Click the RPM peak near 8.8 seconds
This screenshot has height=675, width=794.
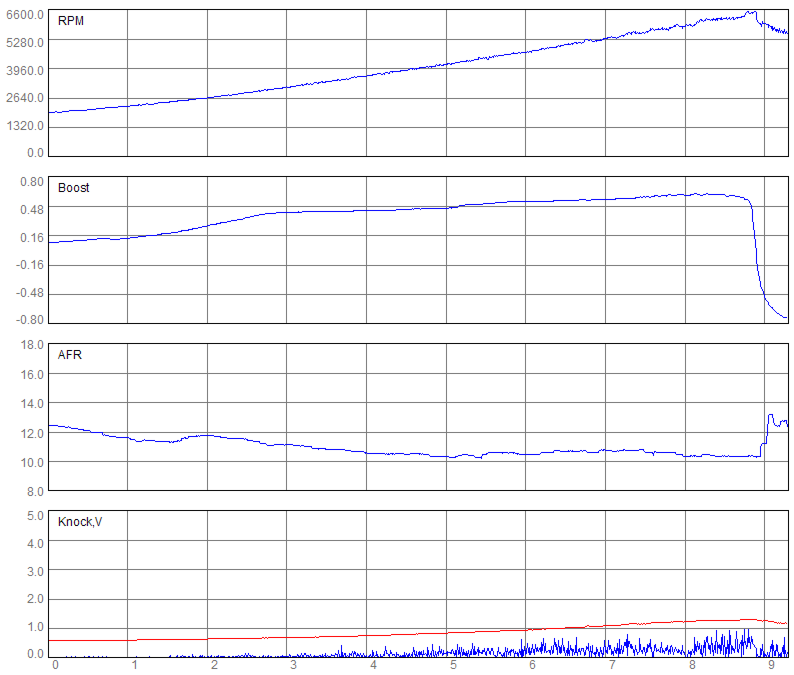pos(751,13)
